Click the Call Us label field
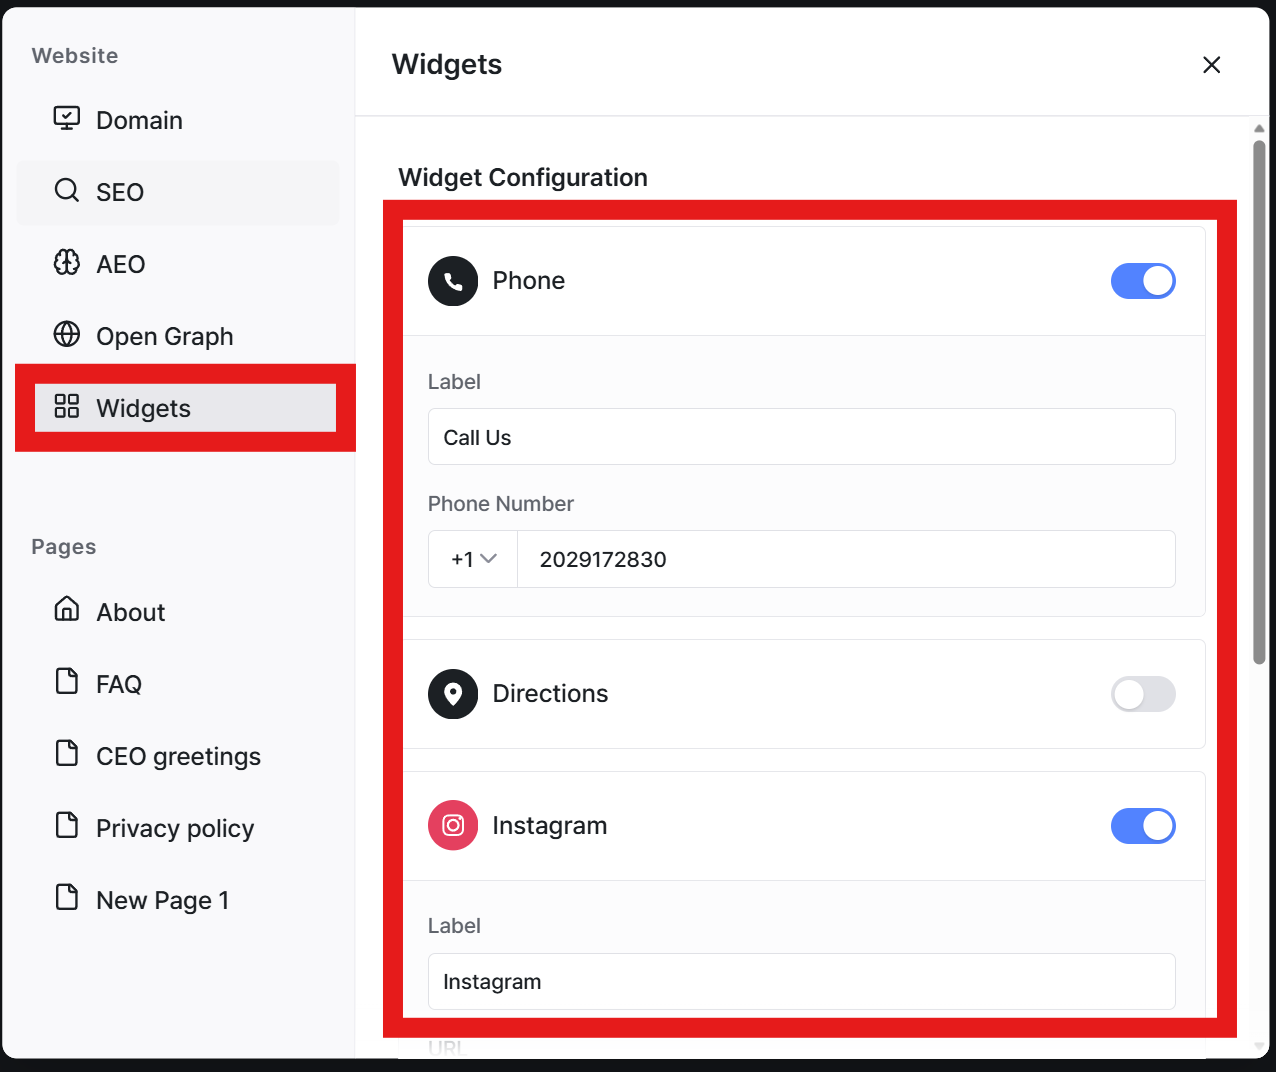 [x=802, y=437]
